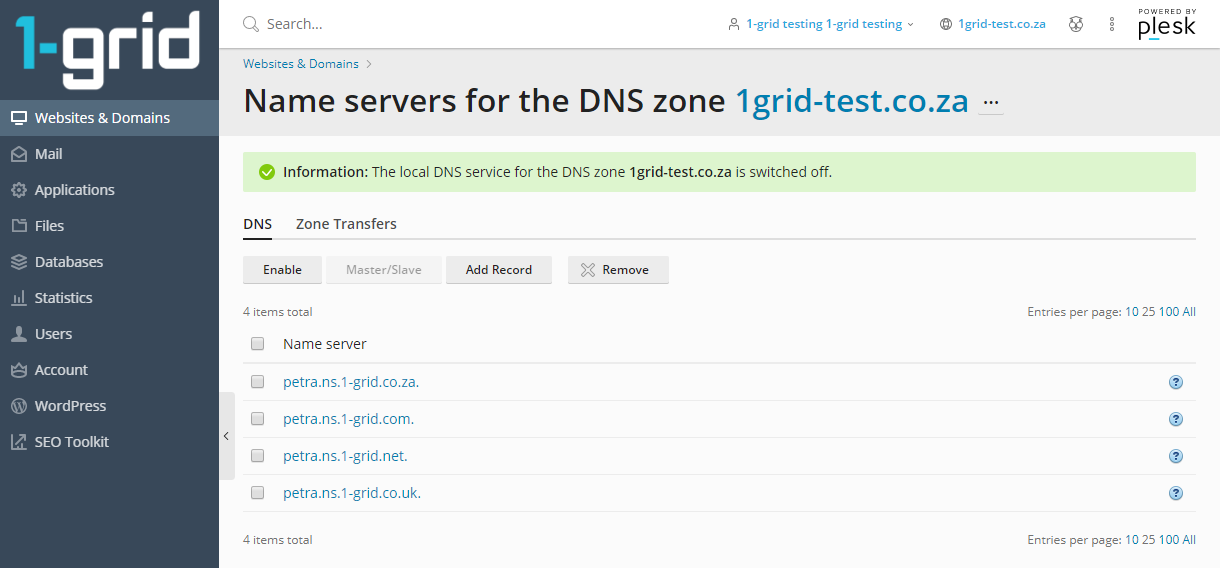
Task: Click the search magnifier icon
Action: click(251, 24)
